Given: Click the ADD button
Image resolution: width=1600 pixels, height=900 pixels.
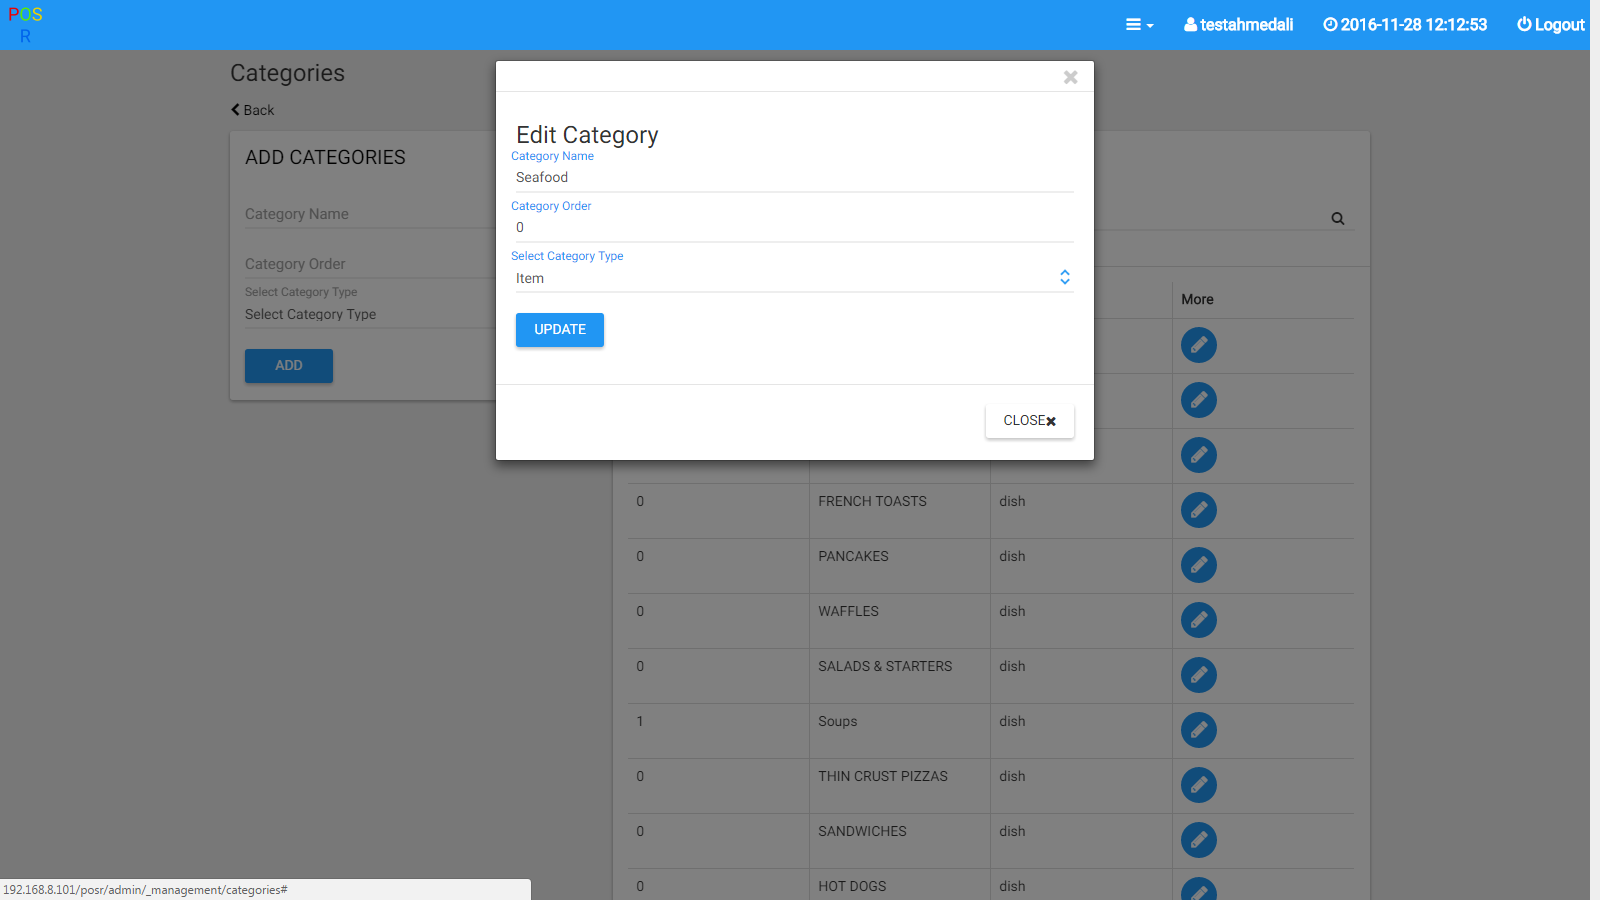Looking at the screenshot, I should pos(288,366).
